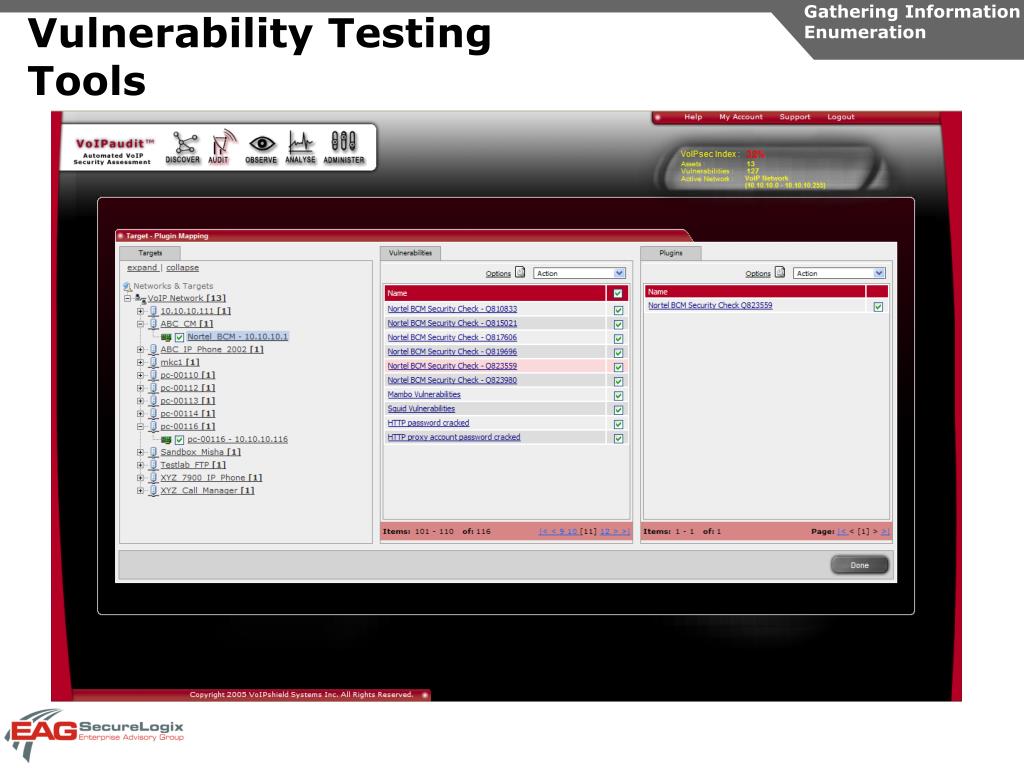Open Nortel BCM Security Check - Q823980 link

(x=452, y=380)
